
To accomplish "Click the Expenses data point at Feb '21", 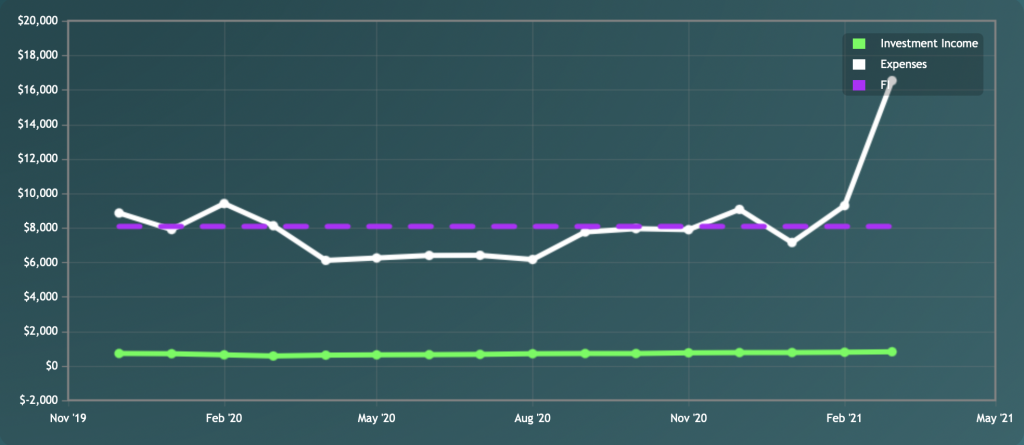I will pos(845,206).
